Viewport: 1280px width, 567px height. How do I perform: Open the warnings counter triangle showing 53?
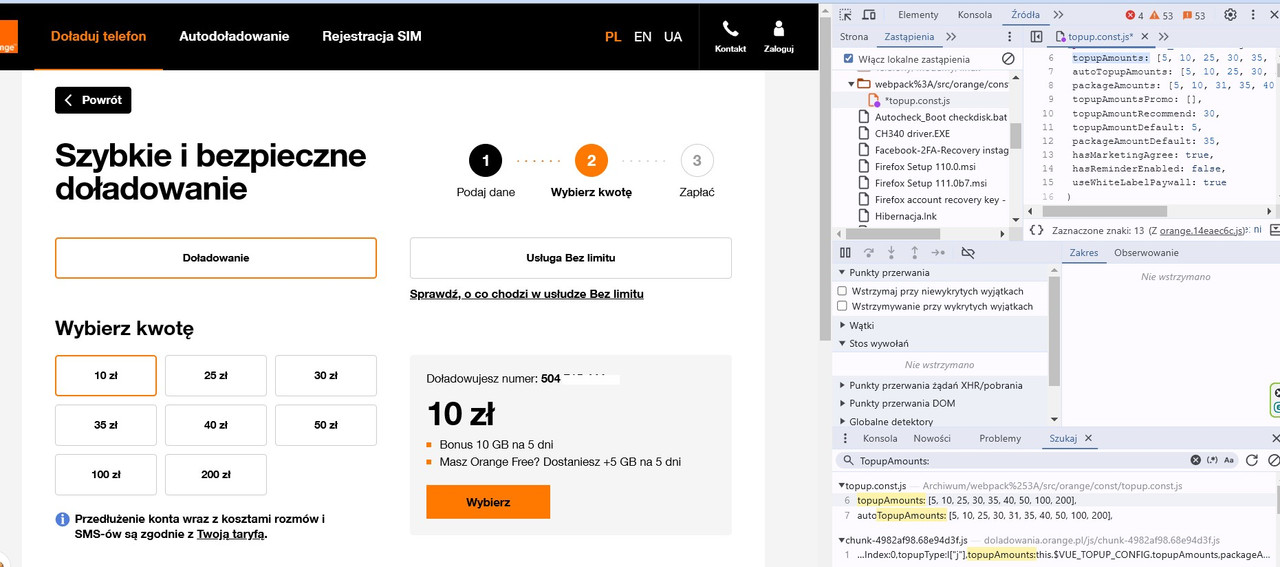click(x=1162, y=15)
